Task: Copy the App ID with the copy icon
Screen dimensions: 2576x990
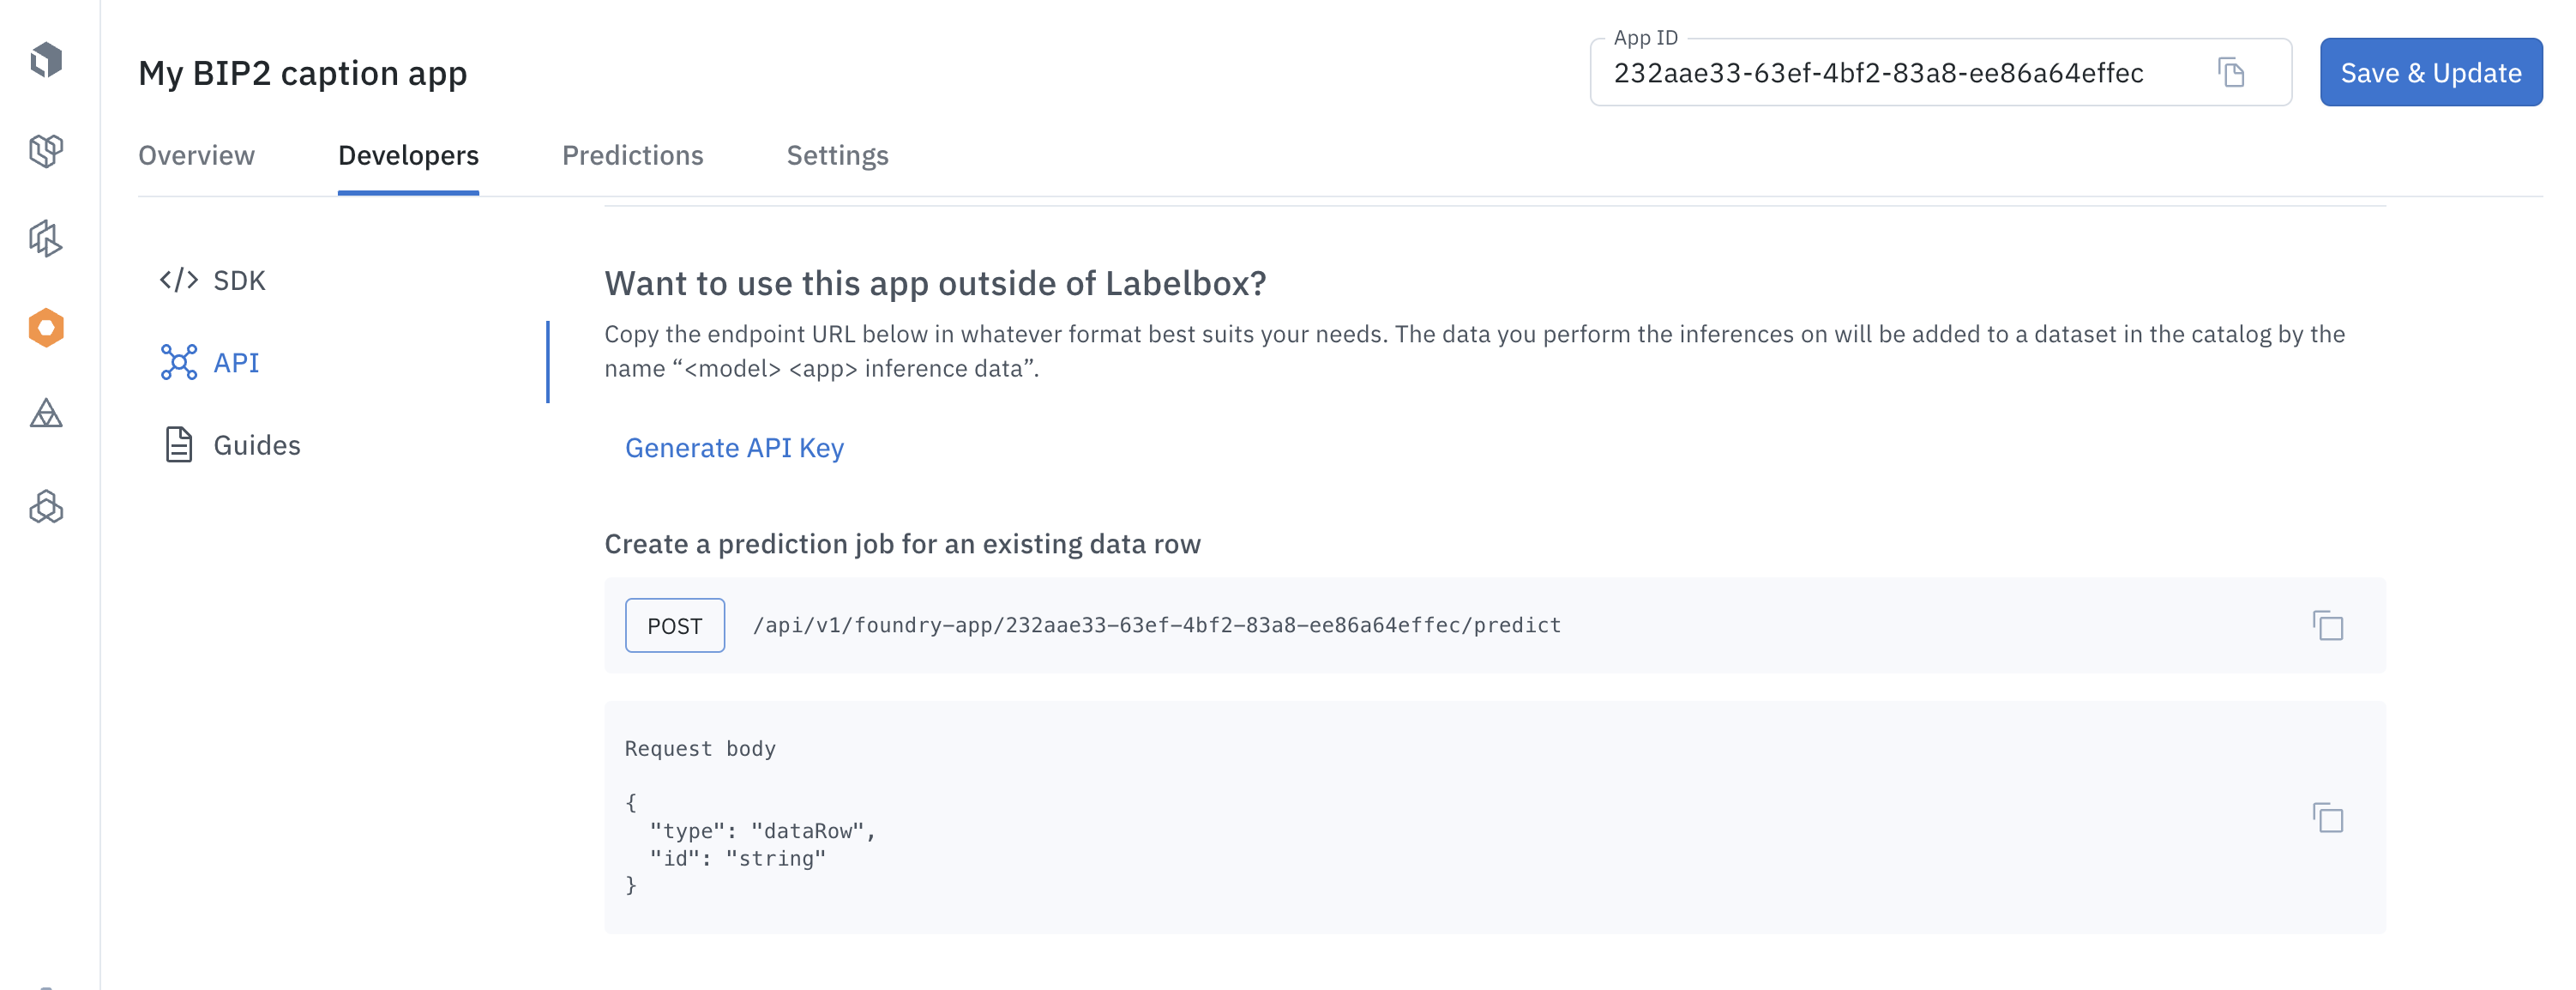Action: point(2231,72)
